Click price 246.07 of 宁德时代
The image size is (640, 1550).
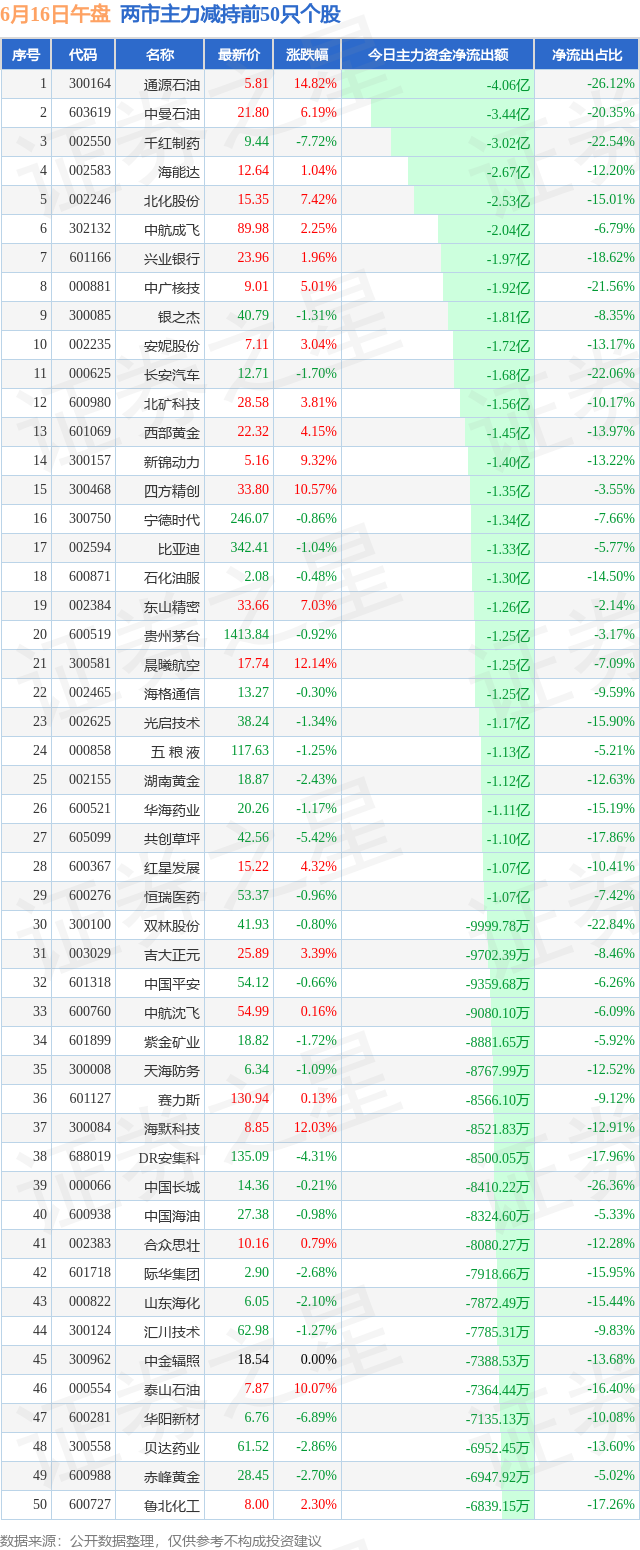click(250, 519)
